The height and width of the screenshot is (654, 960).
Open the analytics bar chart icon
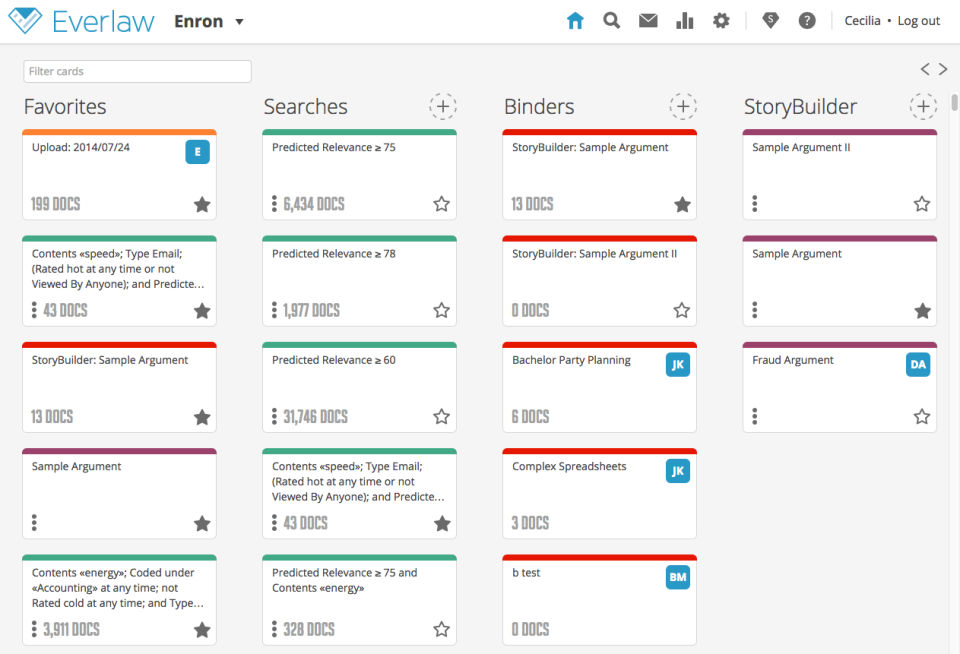(684, 21)
